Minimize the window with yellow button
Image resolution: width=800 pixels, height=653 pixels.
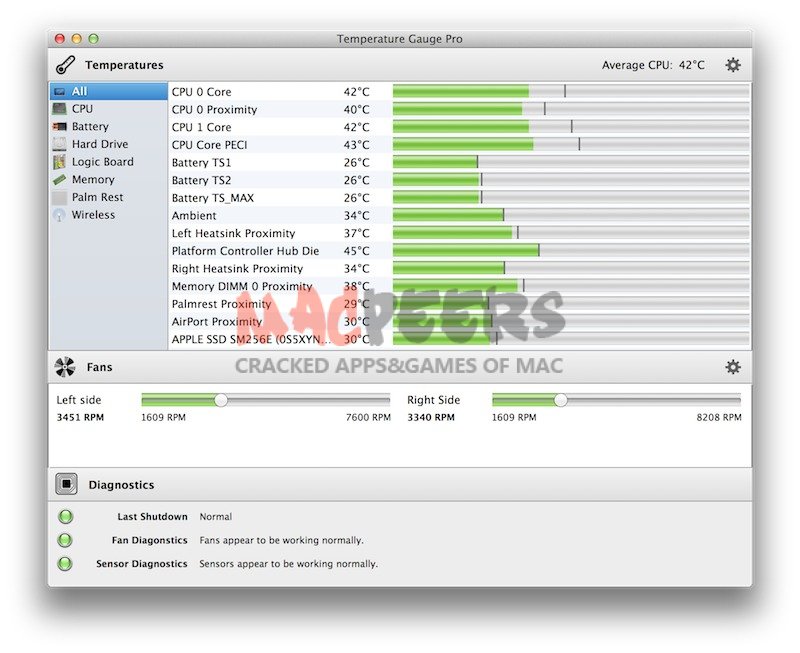click(77, 38)
